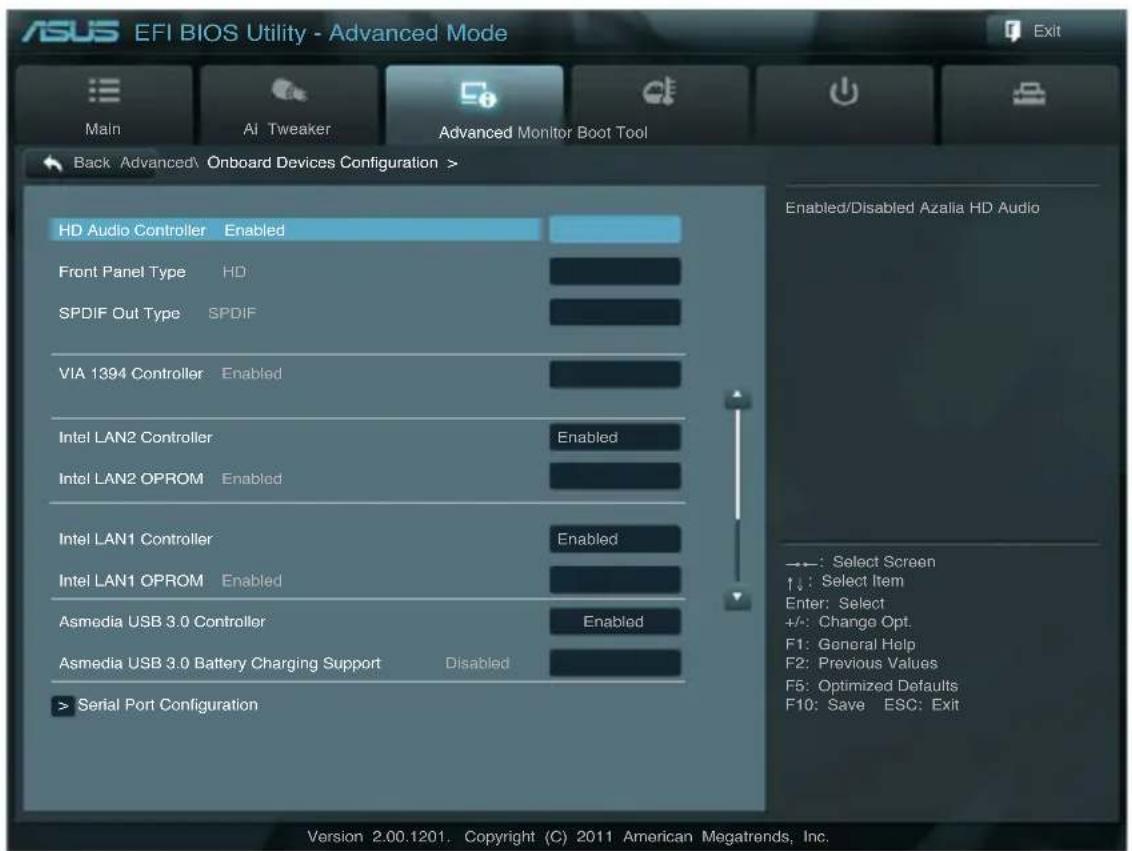
Task: Click the ASUS logo
Action: (x=70, y=32)
